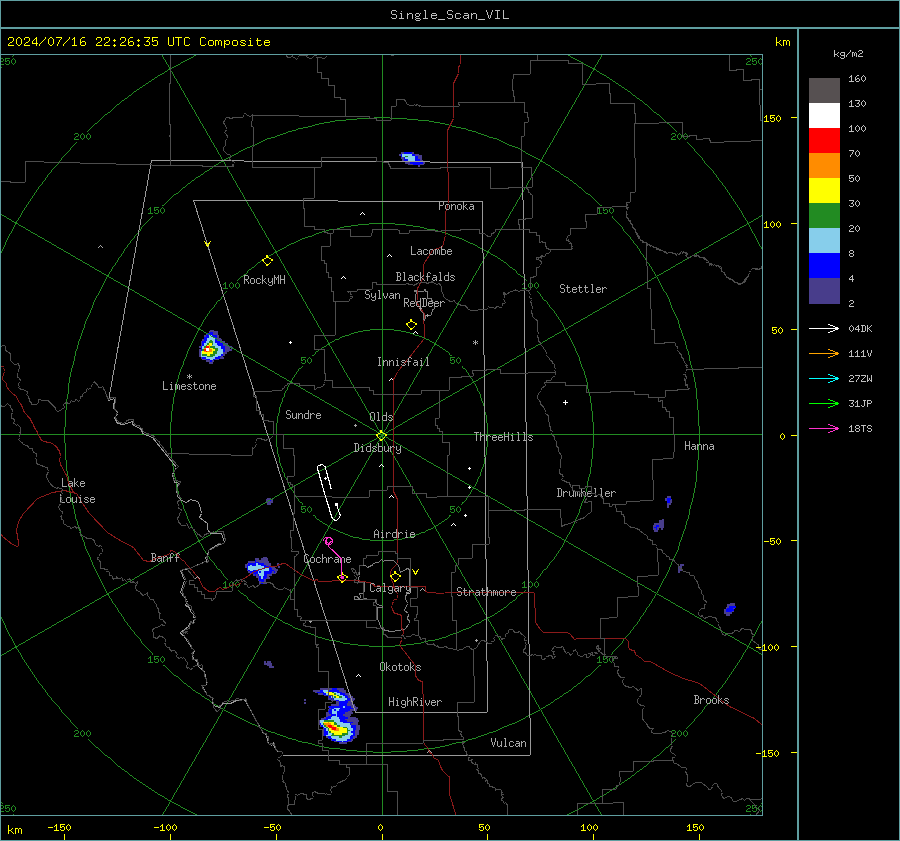900x841 pixels.
Task: Click the Sylvan map label
Action: [x=382, y=295]
